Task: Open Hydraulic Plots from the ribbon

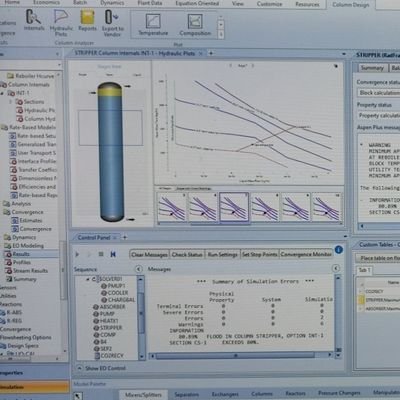Action: [61, 23]
